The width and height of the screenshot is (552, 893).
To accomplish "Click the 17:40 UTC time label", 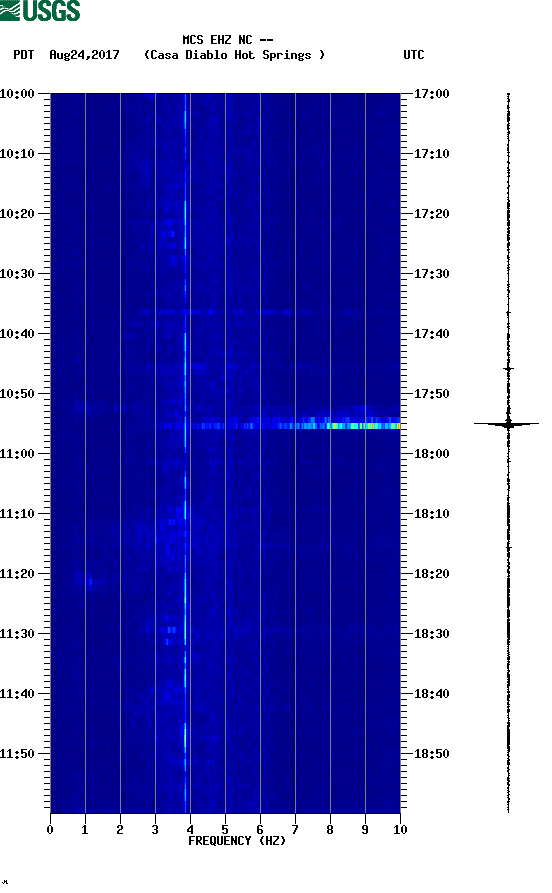I will click(x=432, y=334).
